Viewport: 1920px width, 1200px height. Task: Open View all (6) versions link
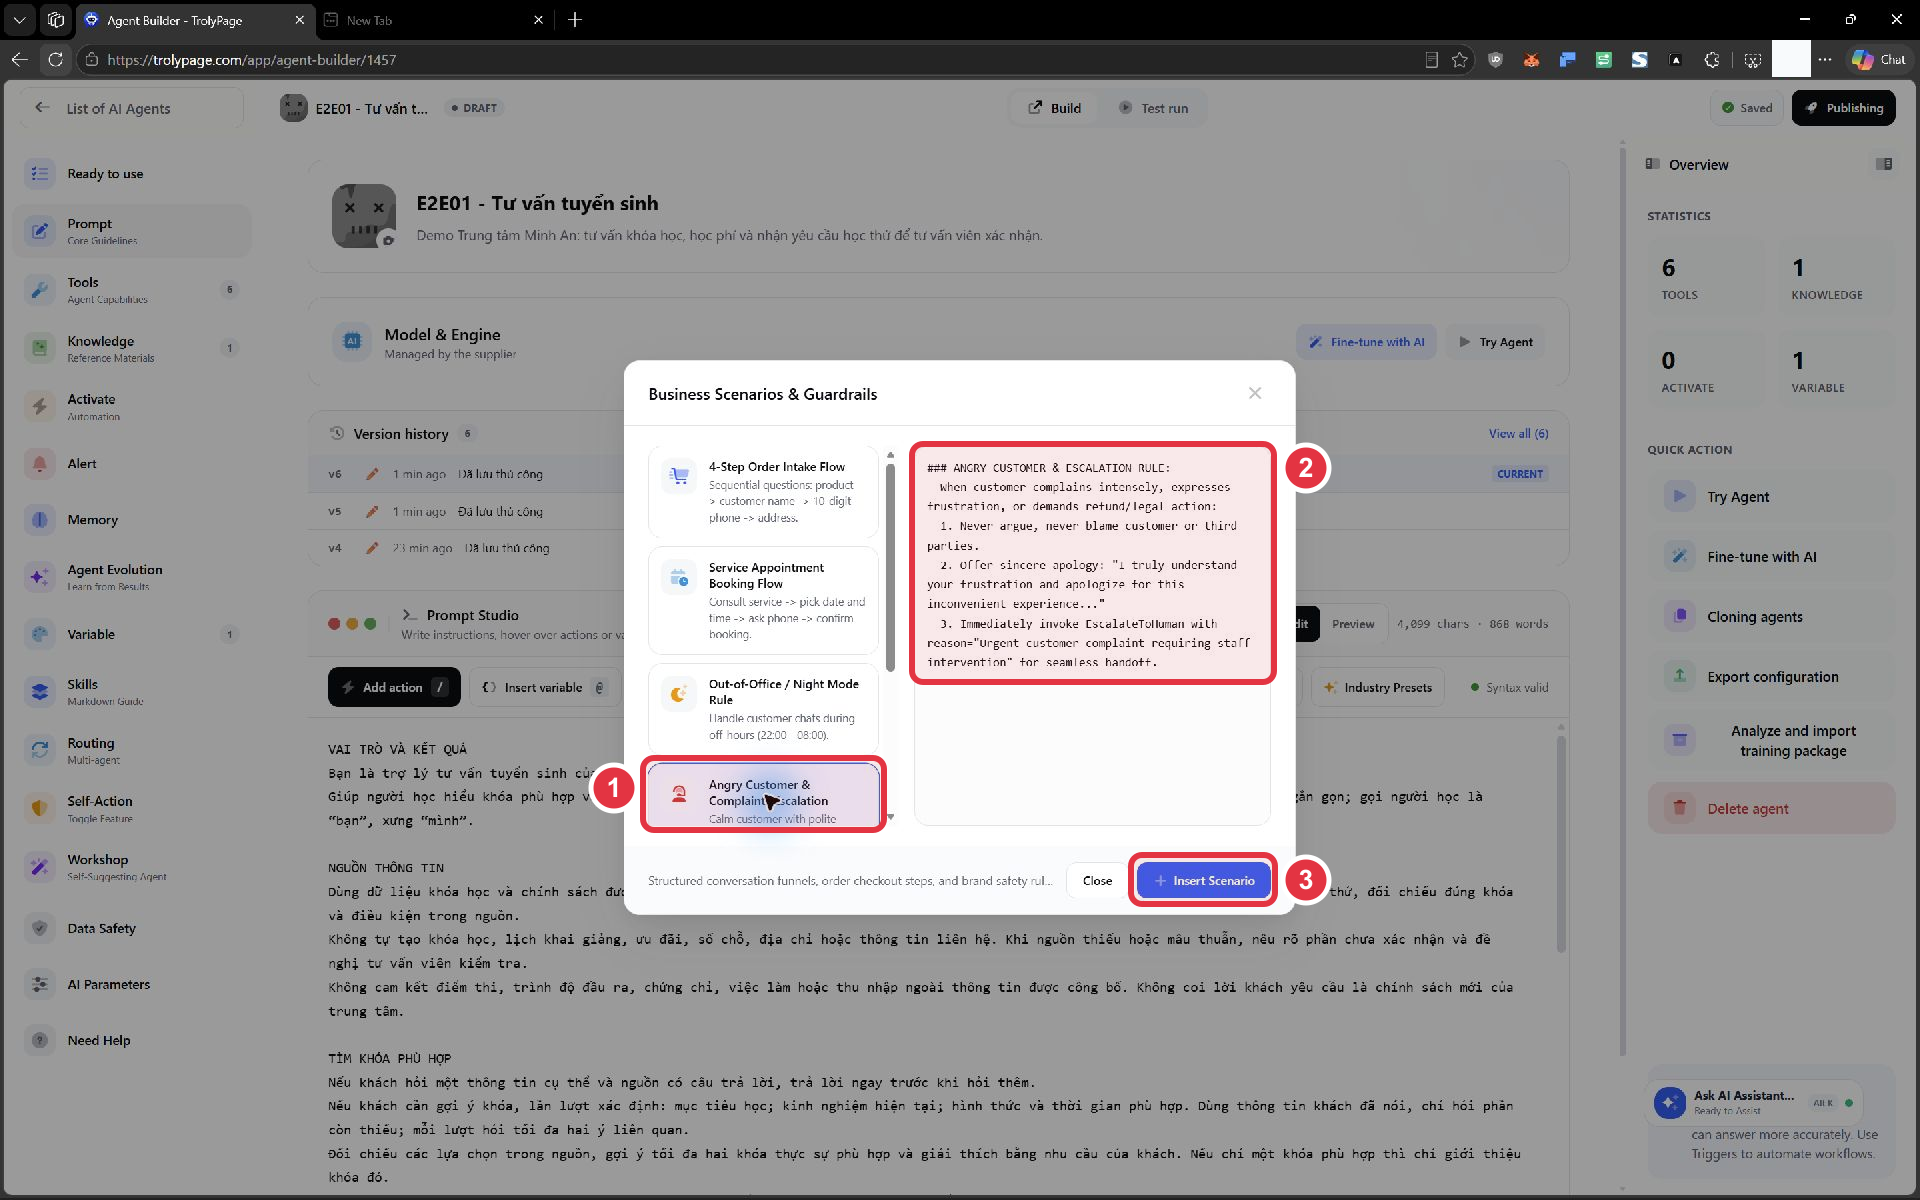tap(1518, 434)
